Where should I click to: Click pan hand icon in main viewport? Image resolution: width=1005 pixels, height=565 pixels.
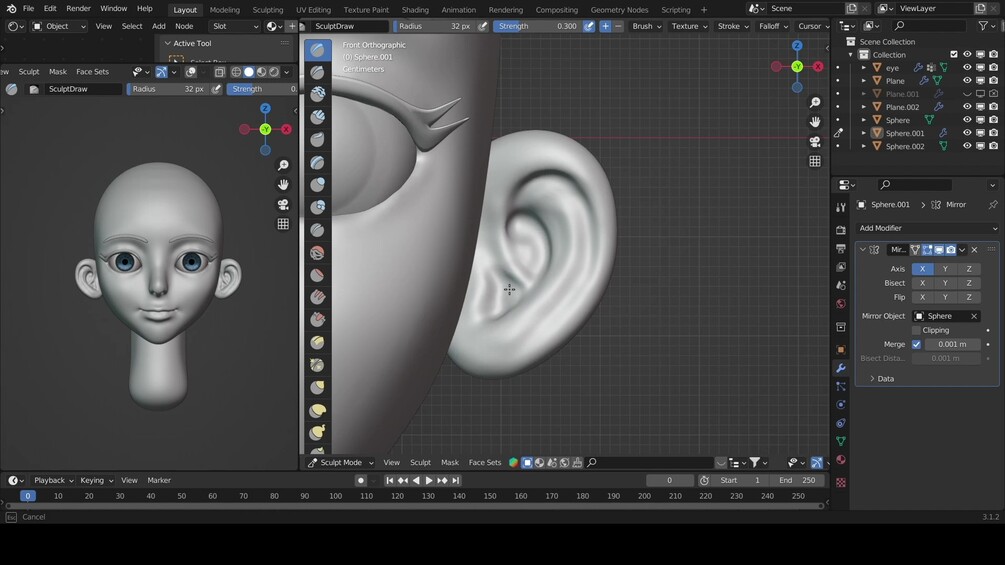[815, 122]
